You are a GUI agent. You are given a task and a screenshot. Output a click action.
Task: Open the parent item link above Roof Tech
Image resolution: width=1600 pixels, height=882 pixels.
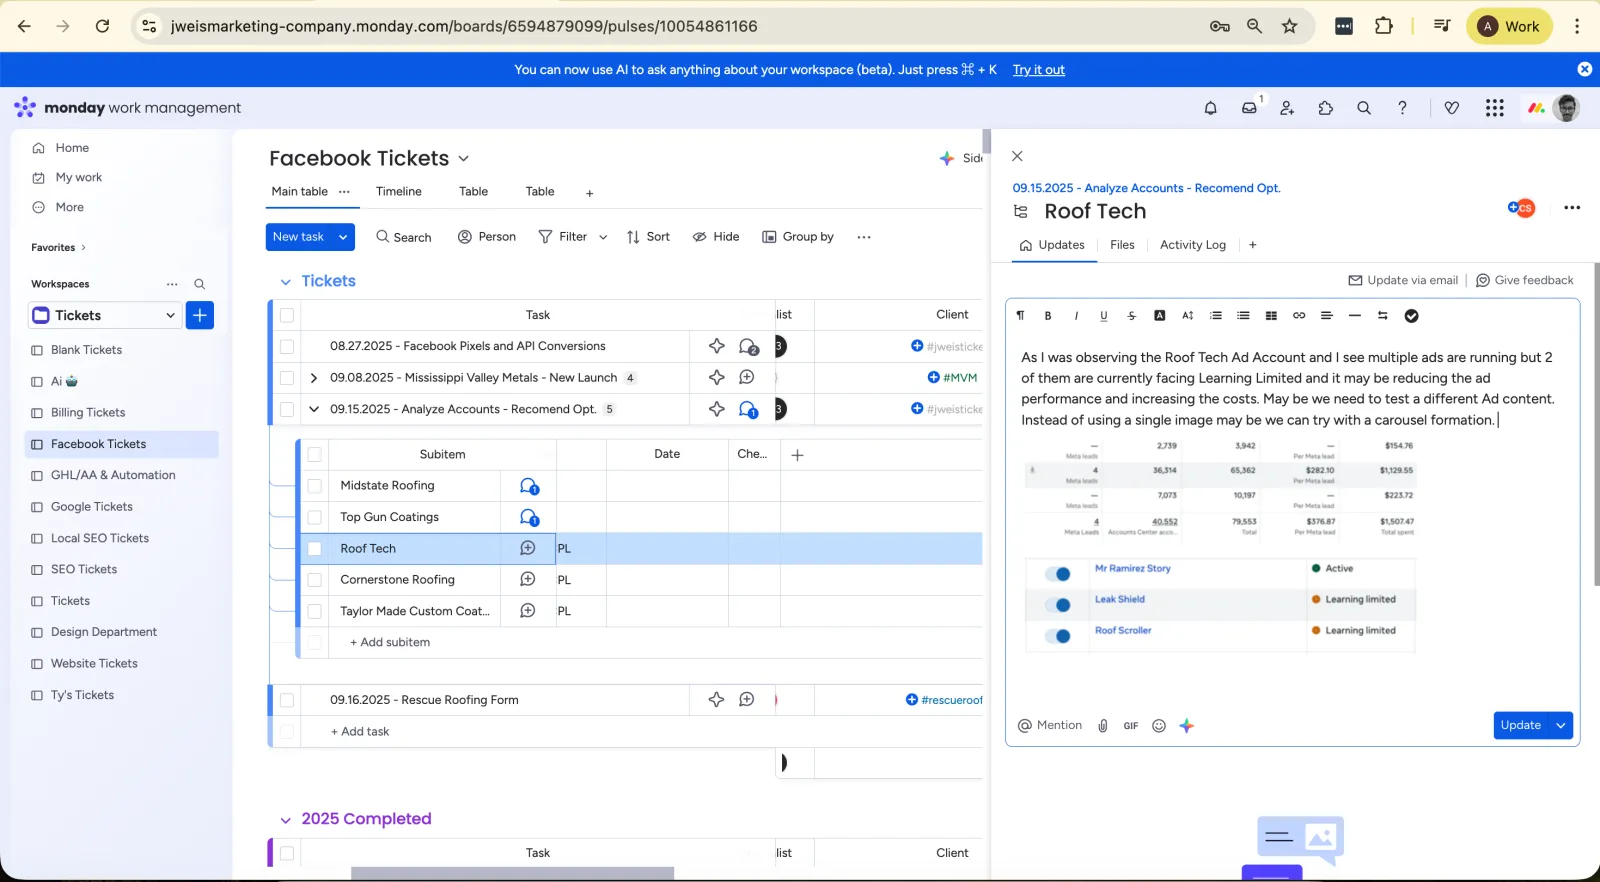click(1146, 188)
